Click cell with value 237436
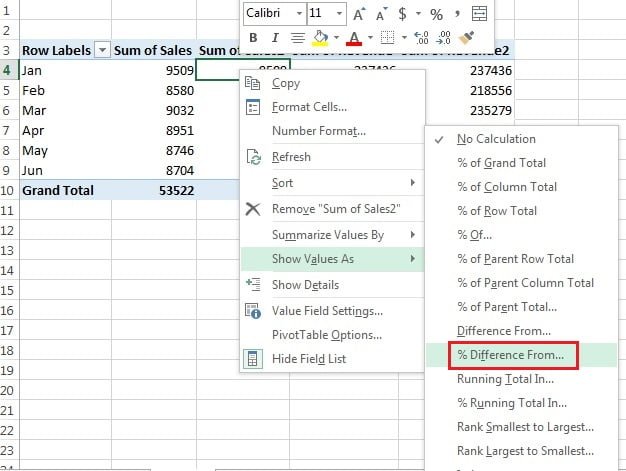 click(456, 70)
